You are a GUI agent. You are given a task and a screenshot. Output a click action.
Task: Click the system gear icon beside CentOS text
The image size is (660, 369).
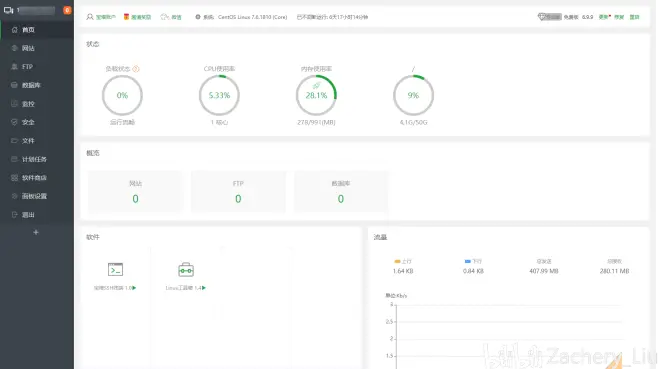click(x=198, y=17)
